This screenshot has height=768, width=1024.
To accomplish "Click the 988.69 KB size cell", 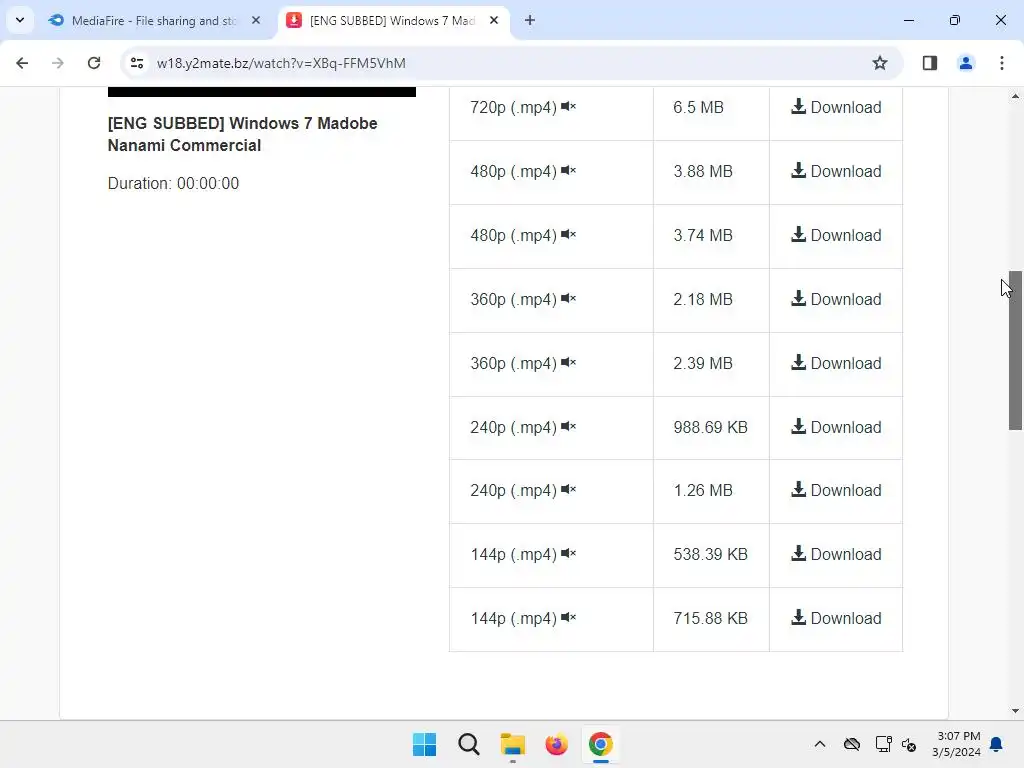I will [711, 427].
